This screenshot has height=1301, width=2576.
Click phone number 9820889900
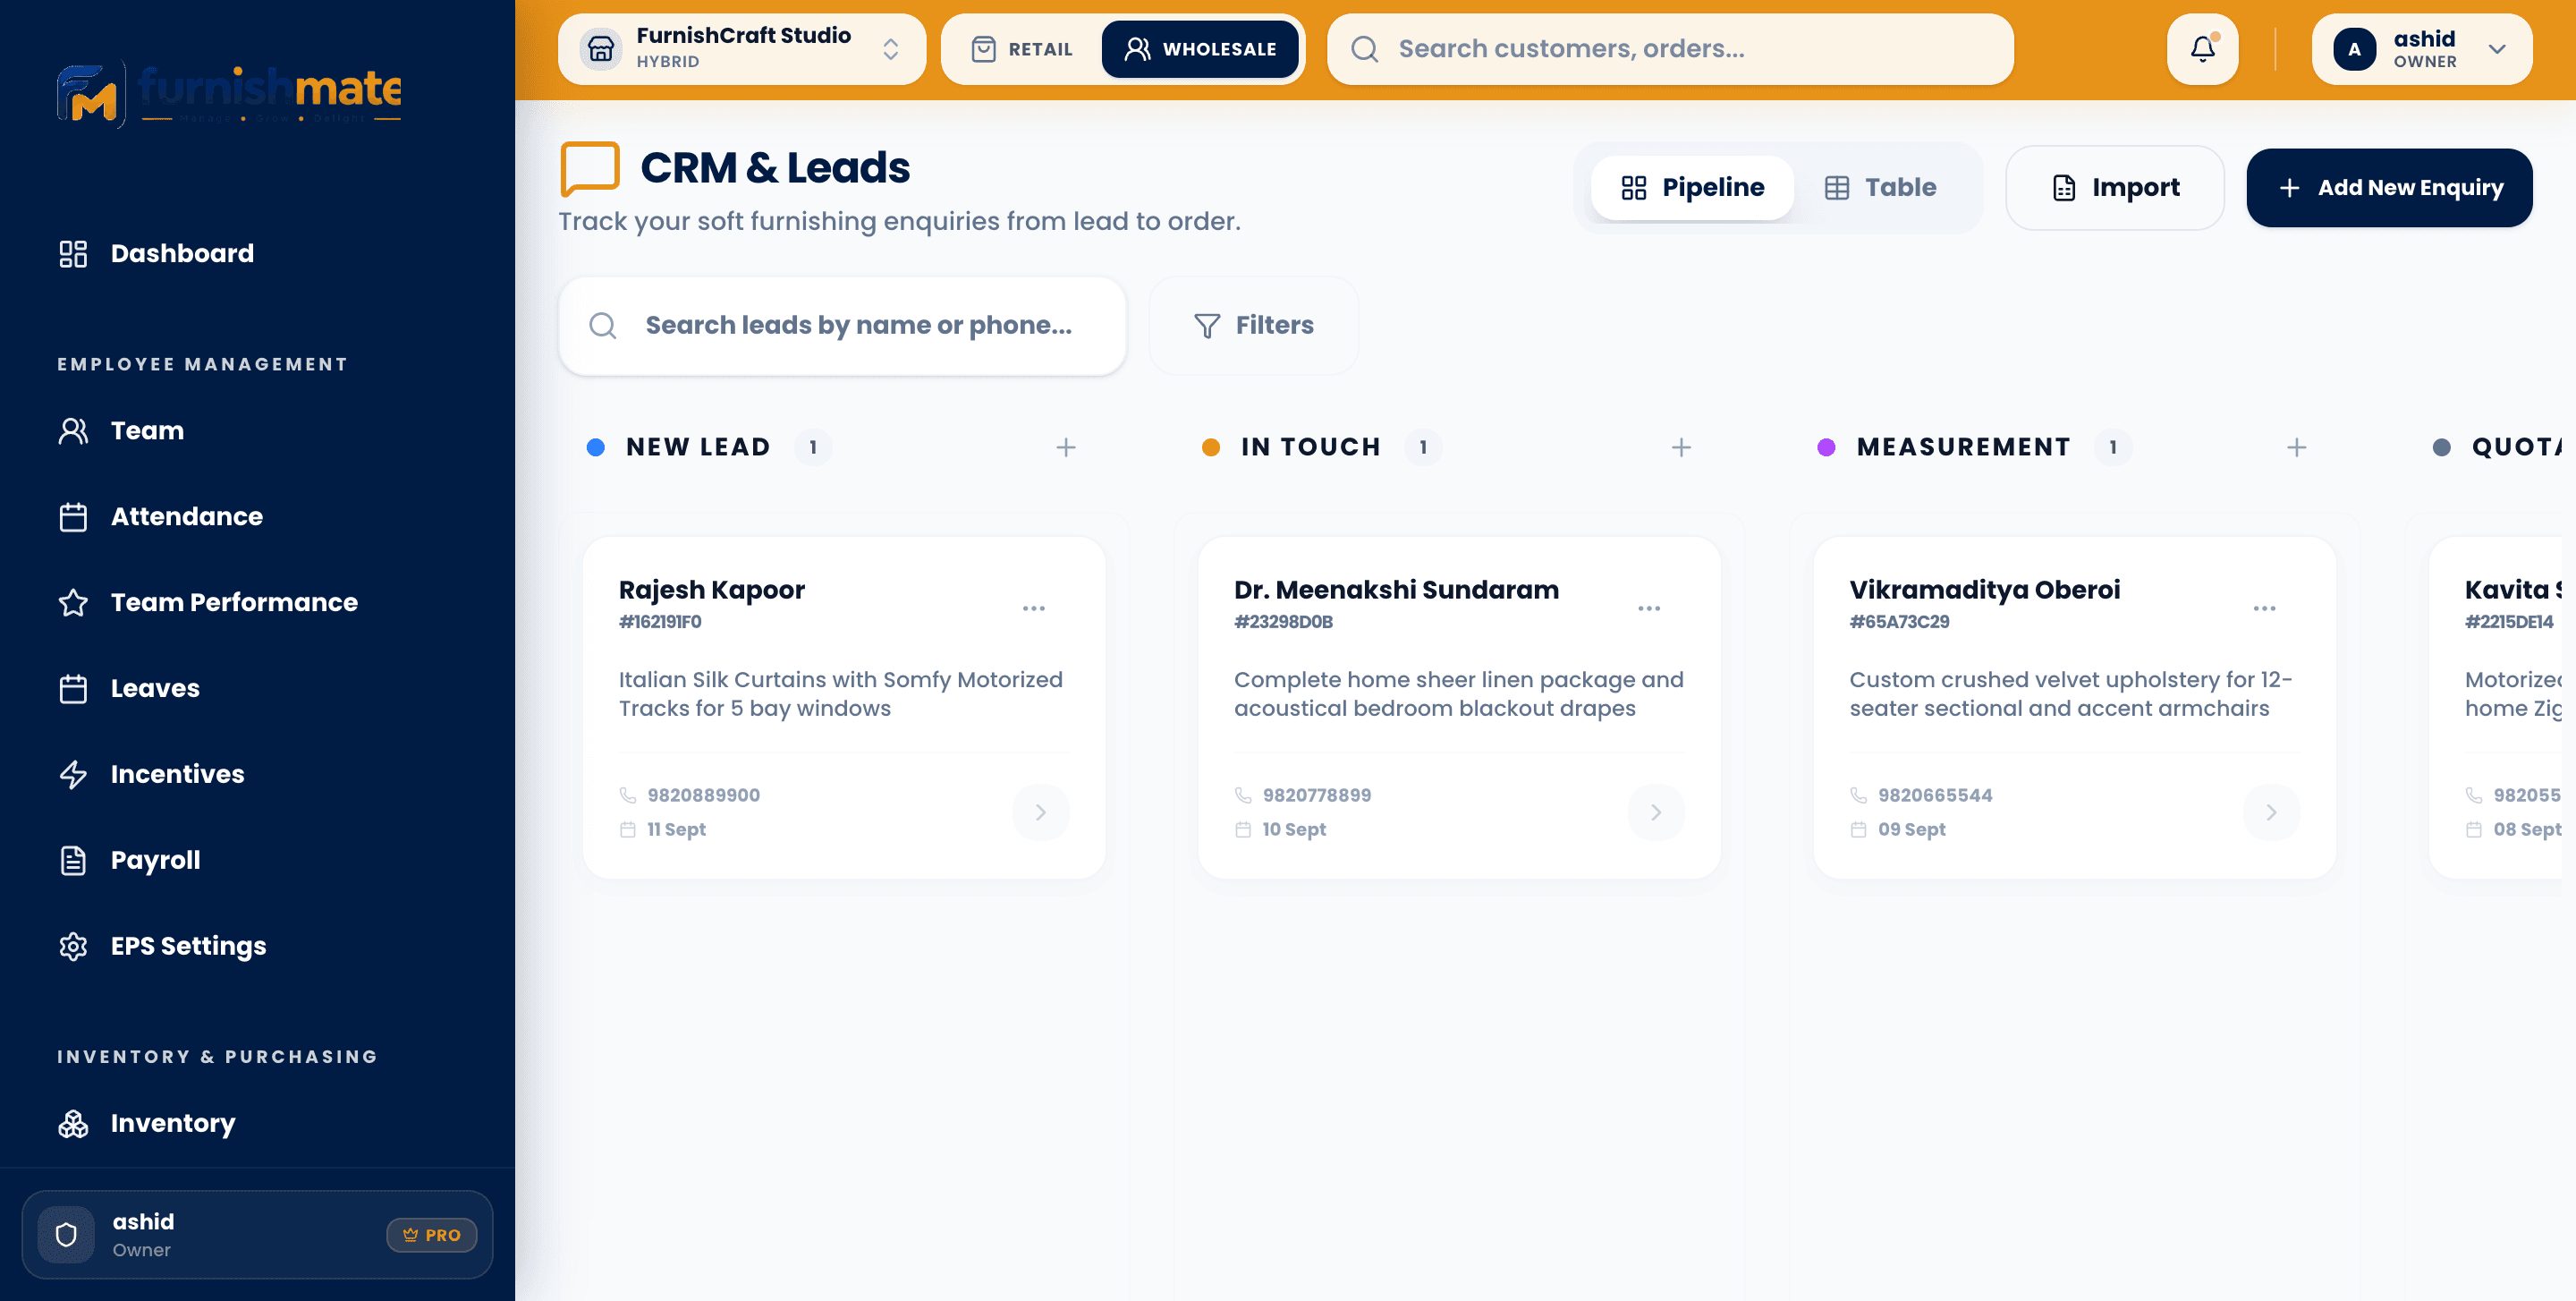[703, 795]
